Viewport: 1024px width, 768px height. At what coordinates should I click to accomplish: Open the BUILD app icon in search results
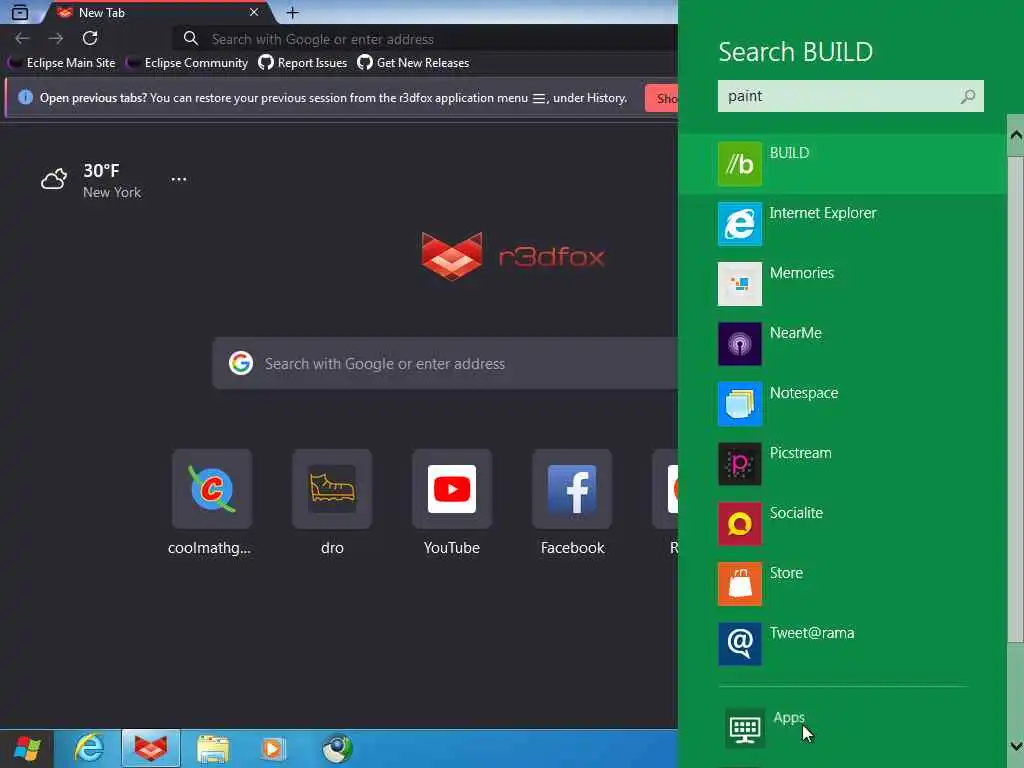pos(739,164)
